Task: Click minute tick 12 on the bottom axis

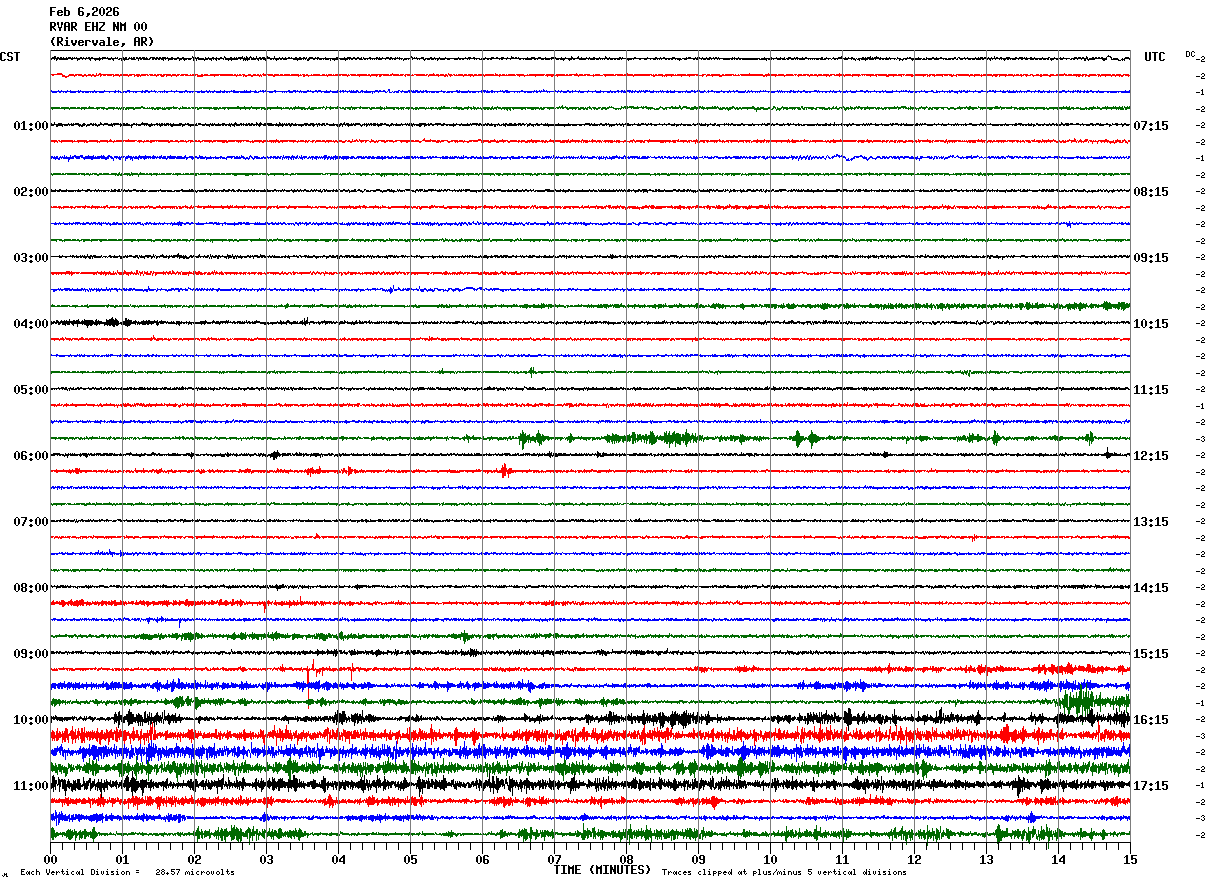Action: (x=914, y=859)
